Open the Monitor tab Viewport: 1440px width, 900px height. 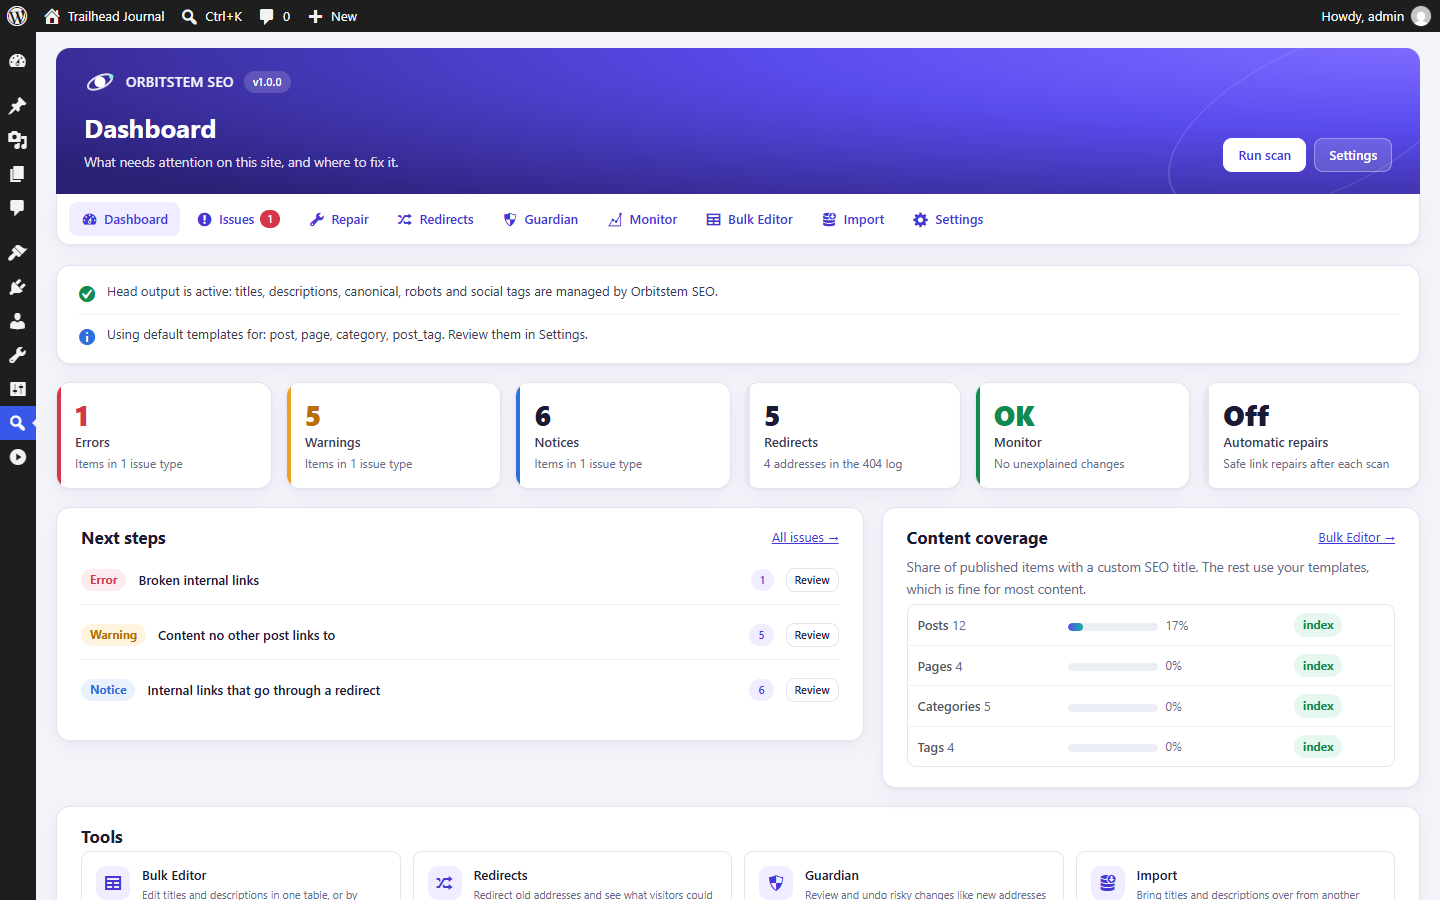click(643, 219)
